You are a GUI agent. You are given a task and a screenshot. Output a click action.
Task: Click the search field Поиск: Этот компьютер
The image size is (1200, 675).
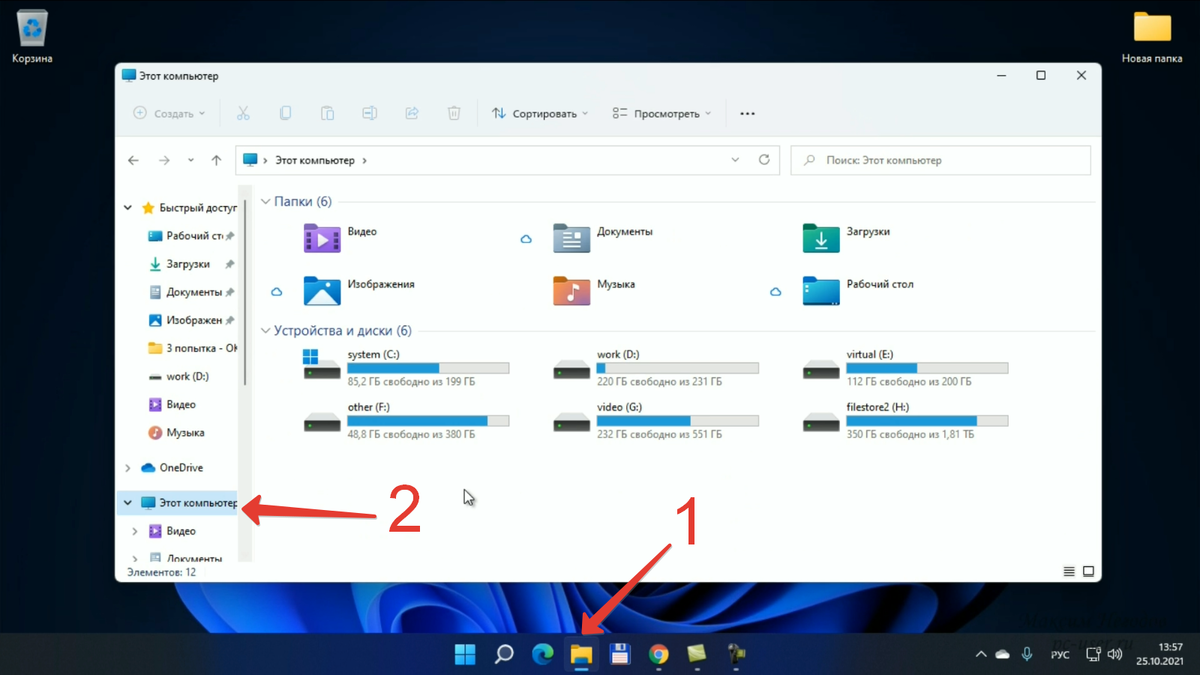coord(940,160)
